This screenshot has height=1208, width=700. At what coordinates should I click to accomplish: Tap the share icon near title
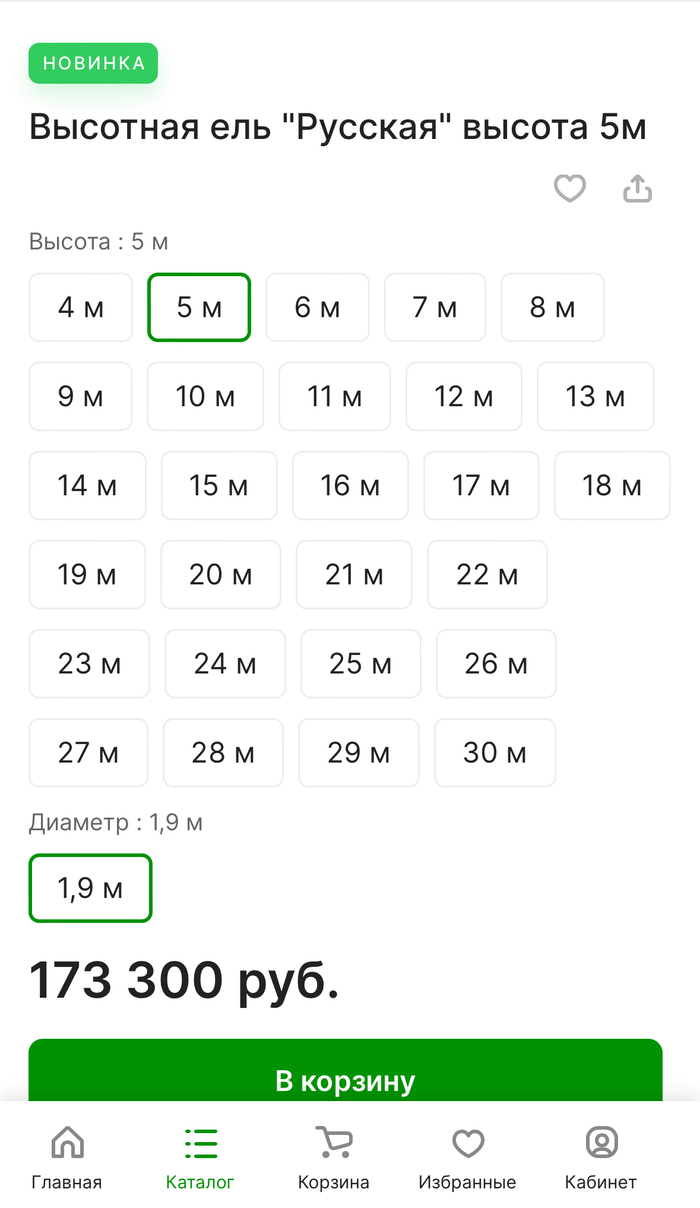point(638,188)
